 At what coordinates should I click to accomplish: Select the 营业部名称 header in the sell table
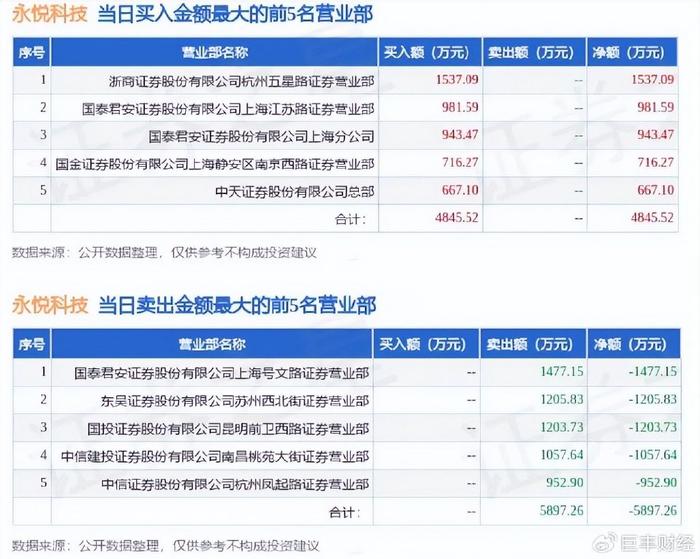pos(212,344)
